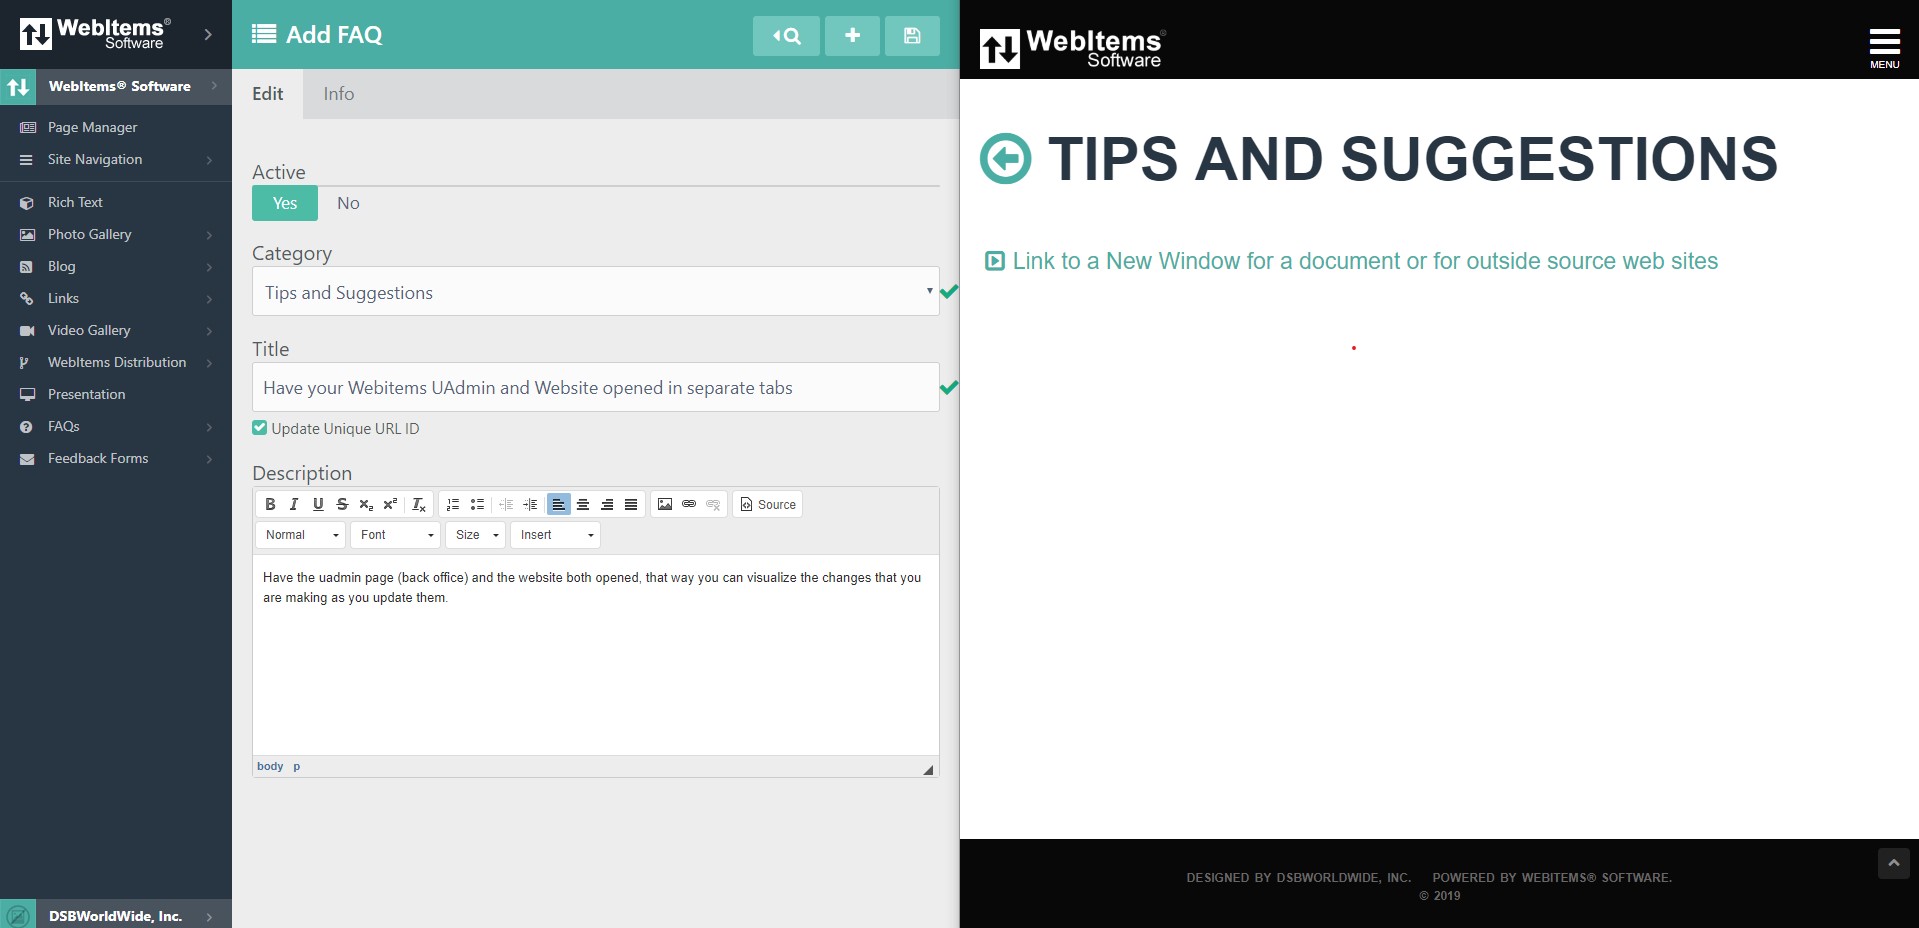Set Active to Yes

(285, 203)
